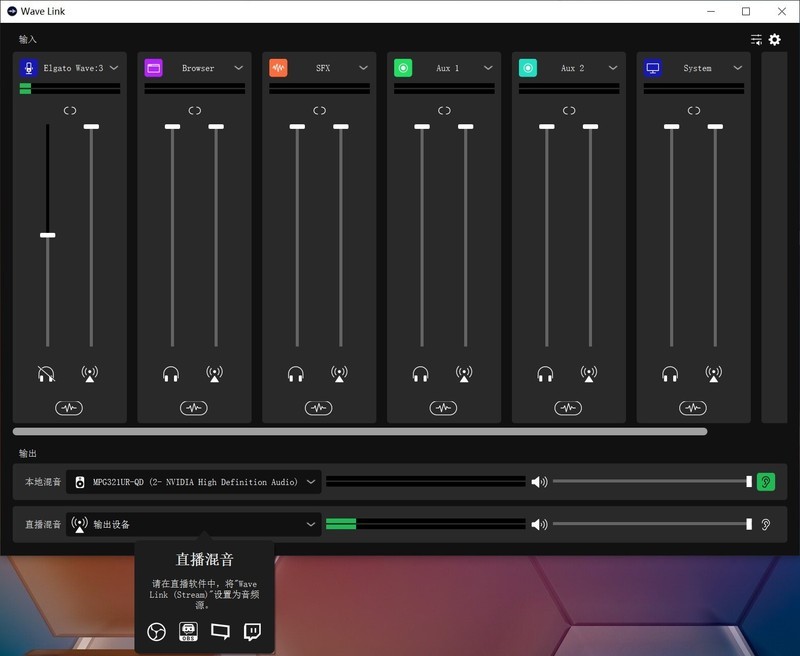
Task: Toggle listening to local mix ear button
Action: (765, 481)
